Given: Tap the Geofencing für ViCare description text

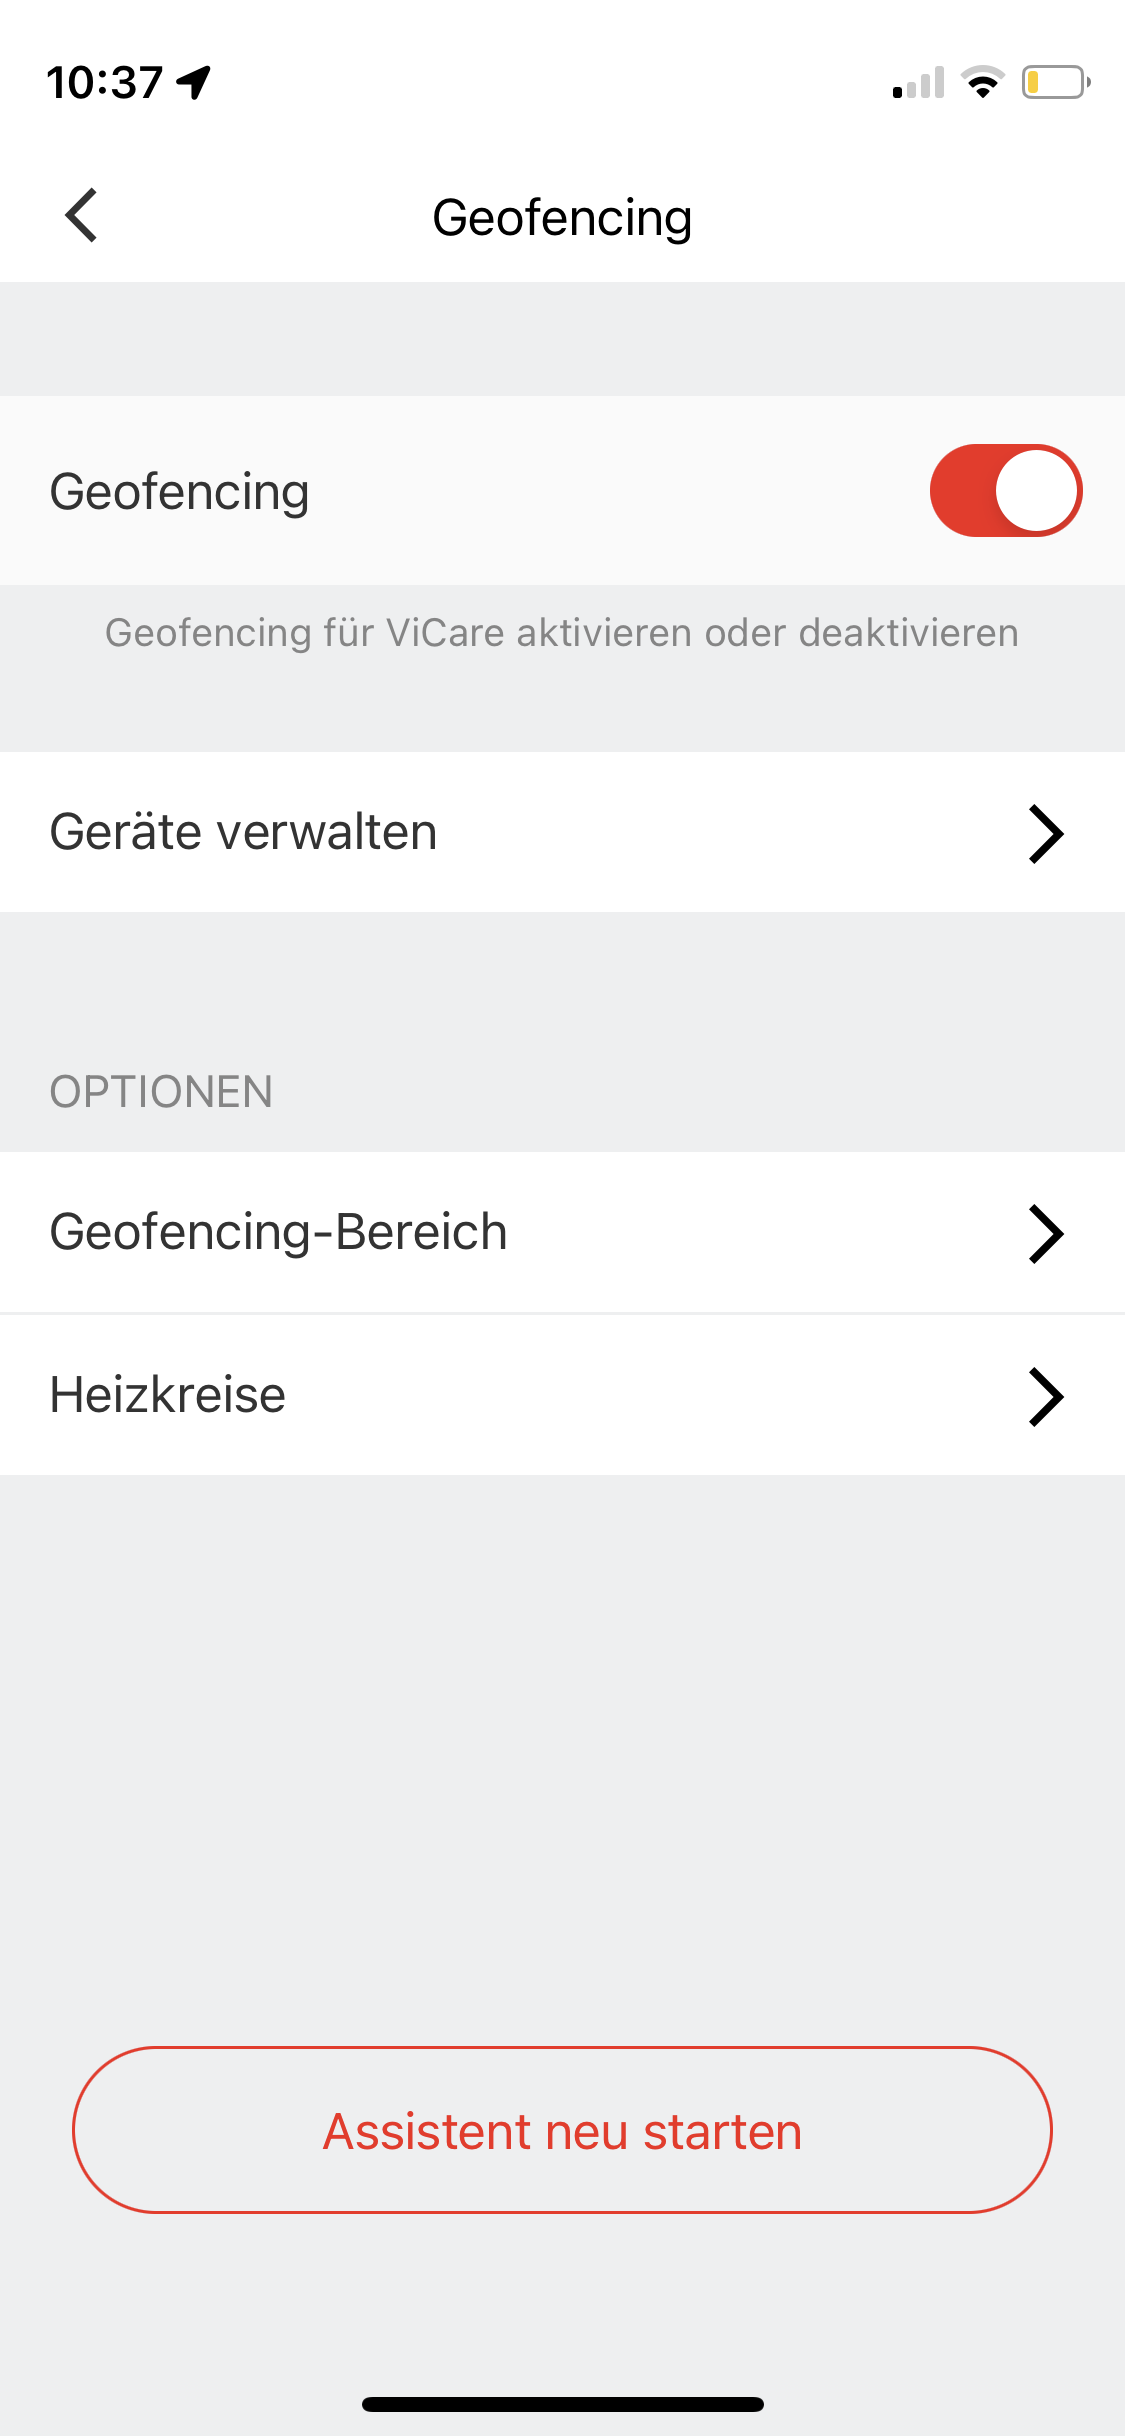Looking at the screenshot, I should [x=562, y=633].
